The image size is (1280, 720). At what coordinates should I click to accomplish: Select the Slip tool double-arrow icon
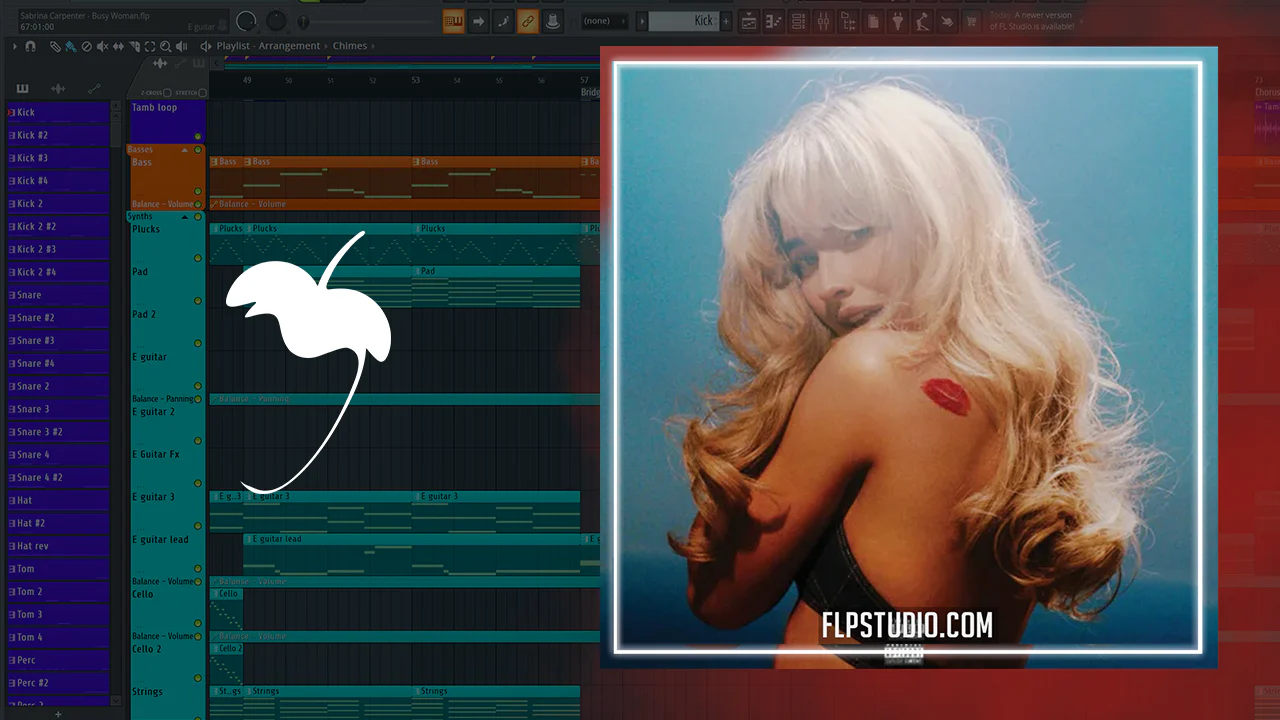(x=118, y=46)
